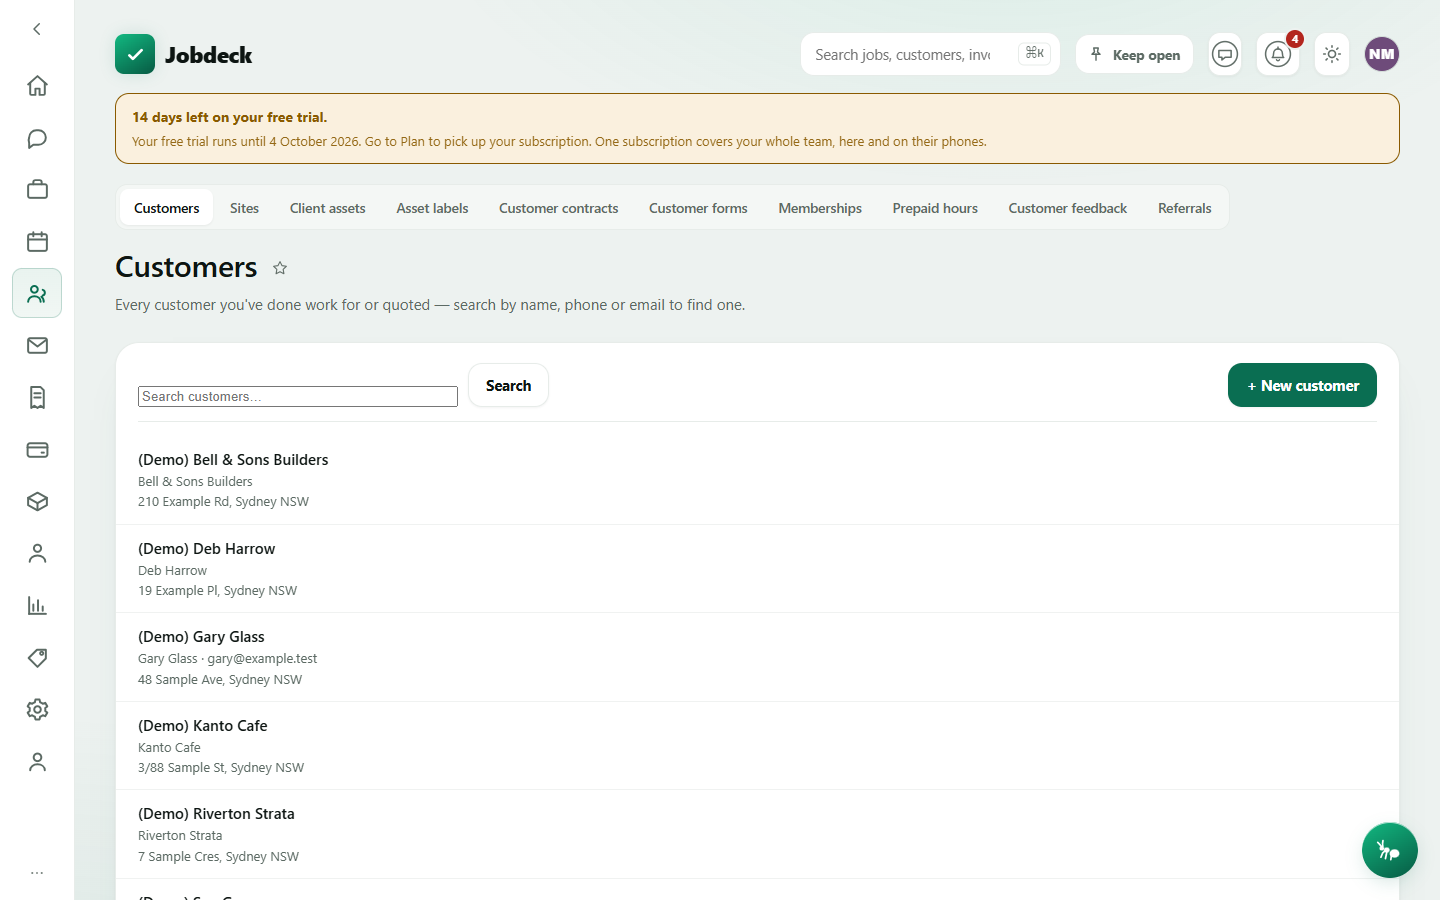This screenshot has width=1440, height=900.
Task: Switch to the Customer feedback tab
Action: point(1068,208)
